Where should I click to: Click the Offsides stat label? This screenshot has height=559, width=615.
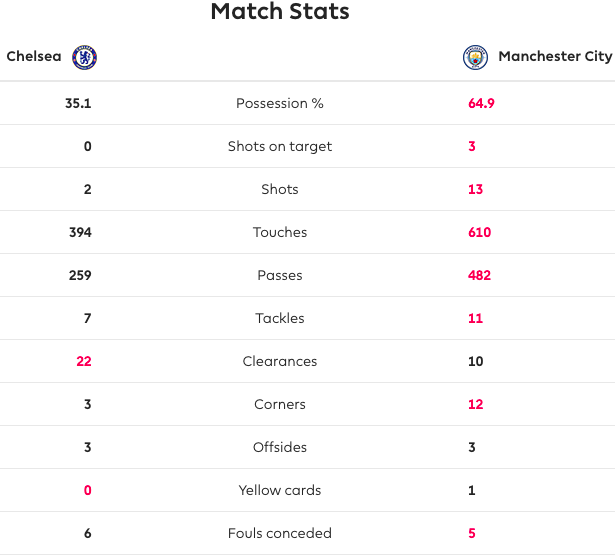(x=280, y=448)
